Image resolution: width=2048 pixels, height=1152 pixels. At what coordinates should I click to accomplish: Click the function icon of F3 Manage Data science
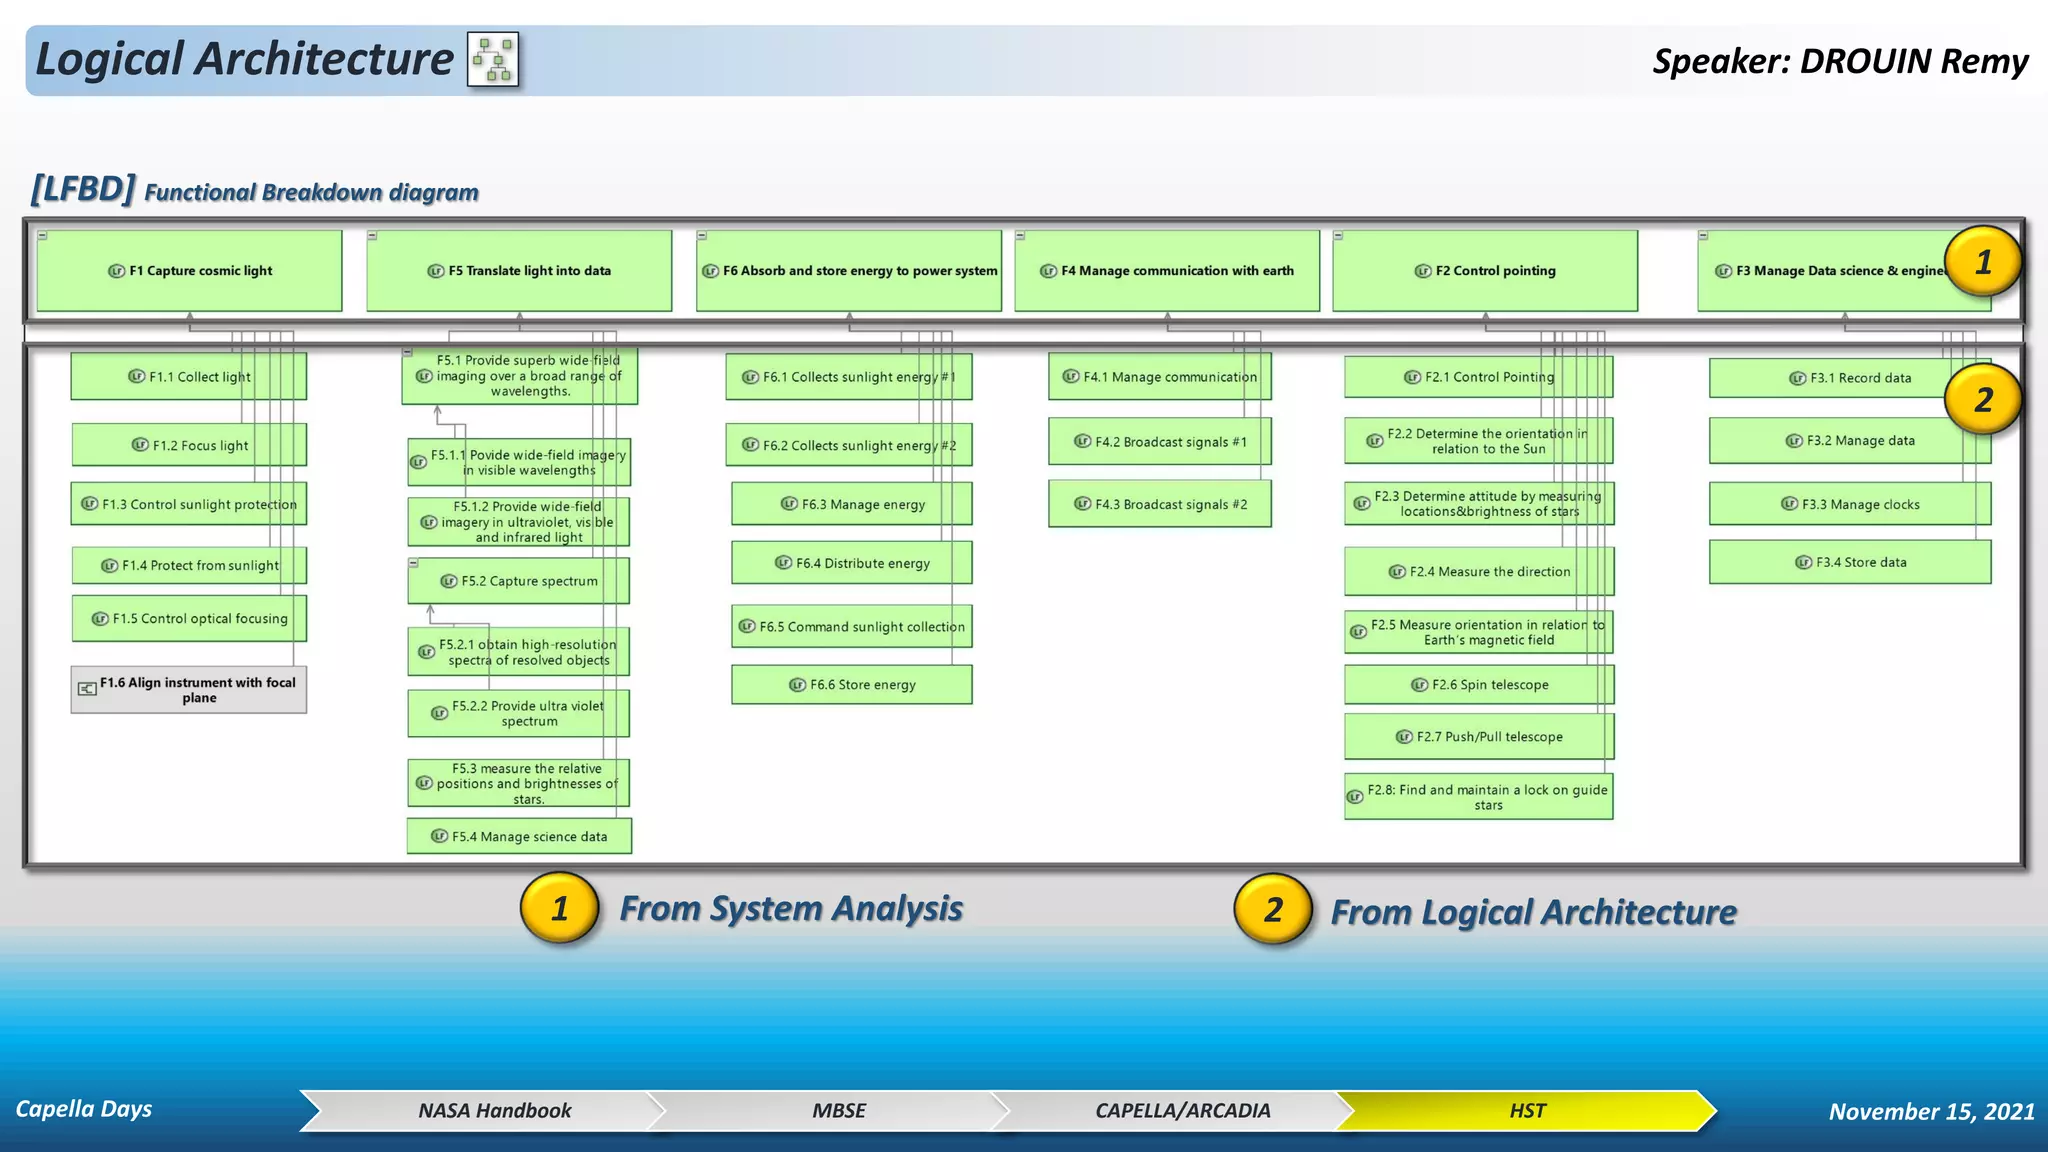(1724, 271)
